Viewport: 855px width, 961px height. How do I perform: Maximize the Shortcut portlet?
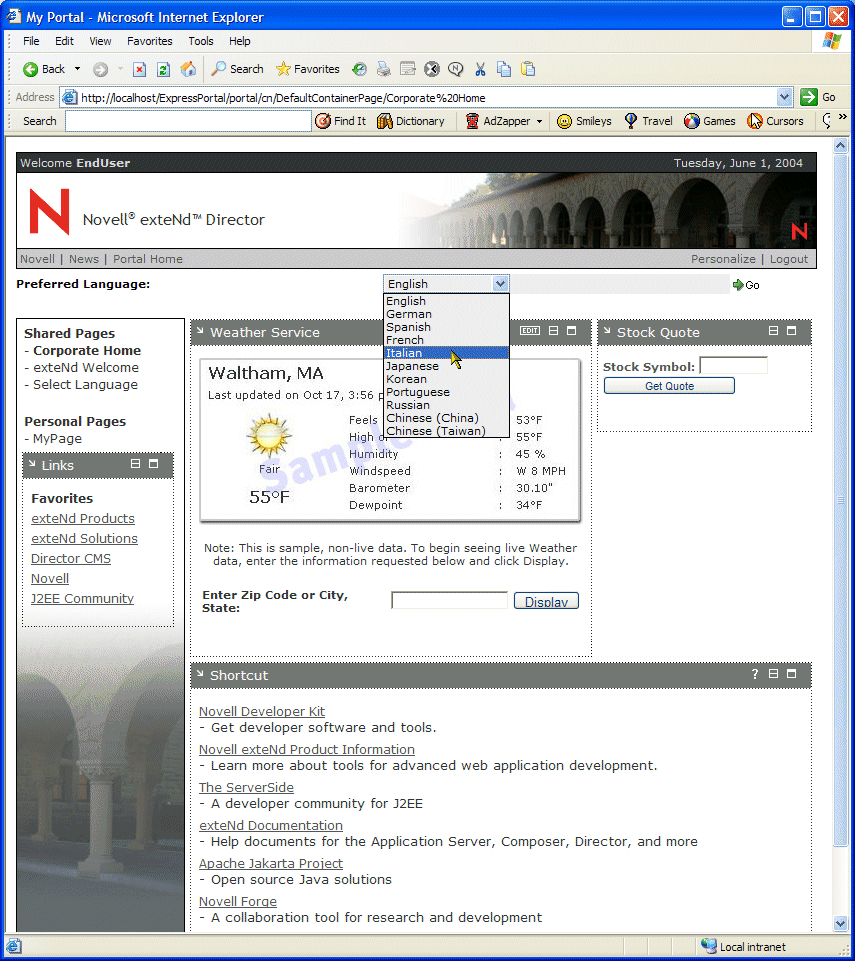click(792, 674)
